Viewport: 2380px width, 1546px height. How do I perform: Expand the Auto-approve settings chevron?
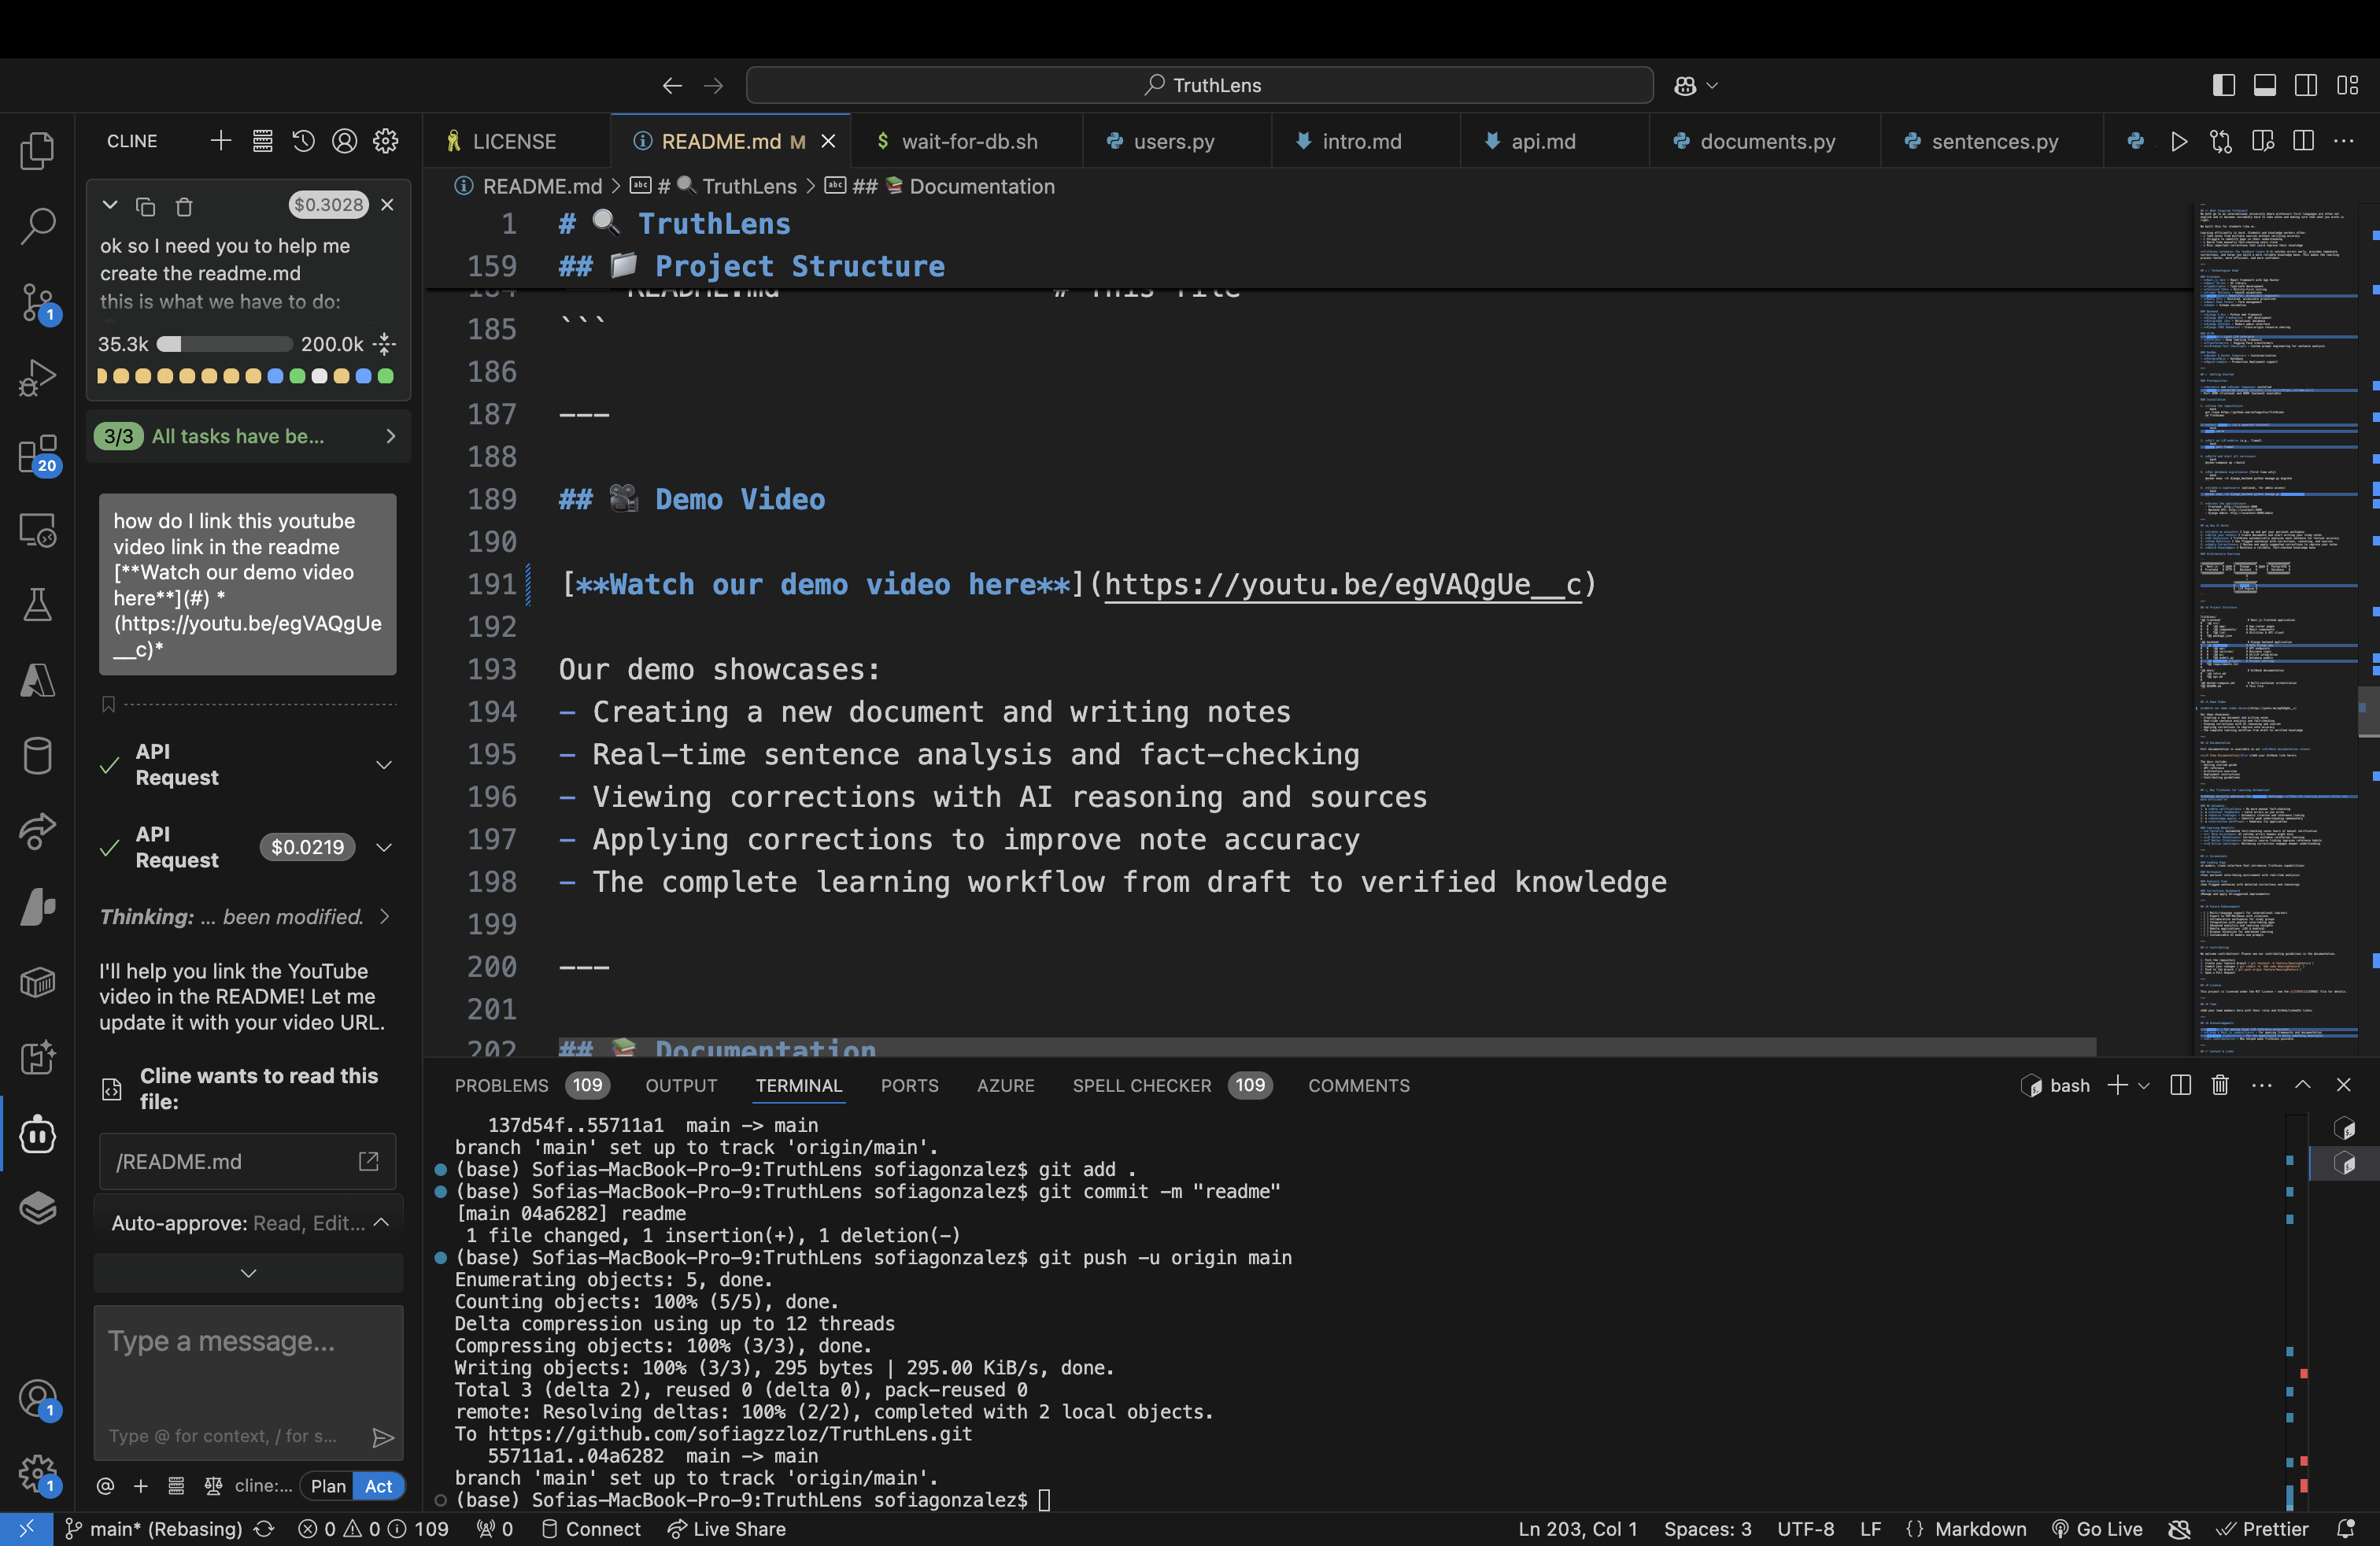381,1222
